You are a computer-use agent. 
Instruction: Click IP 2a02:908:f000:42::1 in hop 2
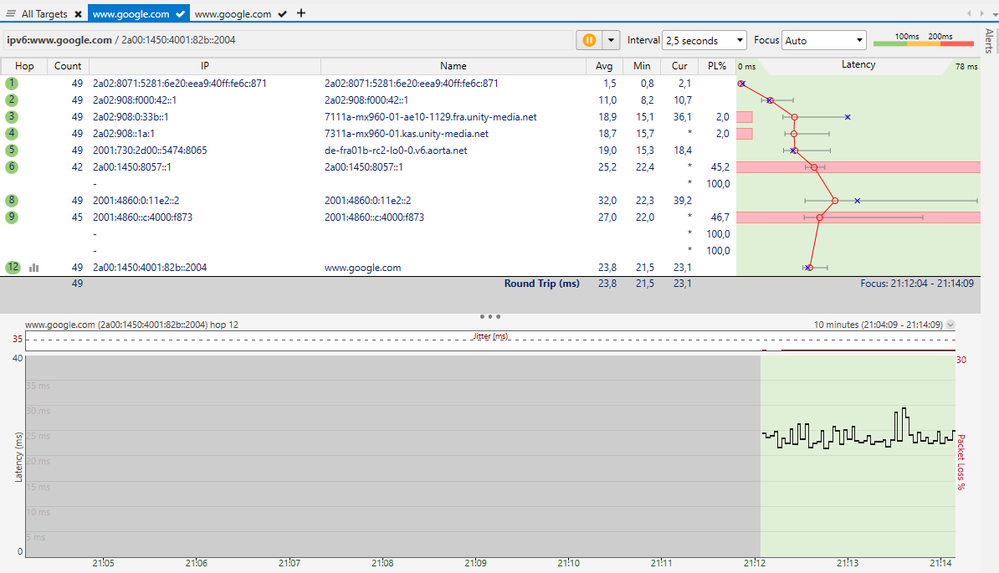(134, 100)
